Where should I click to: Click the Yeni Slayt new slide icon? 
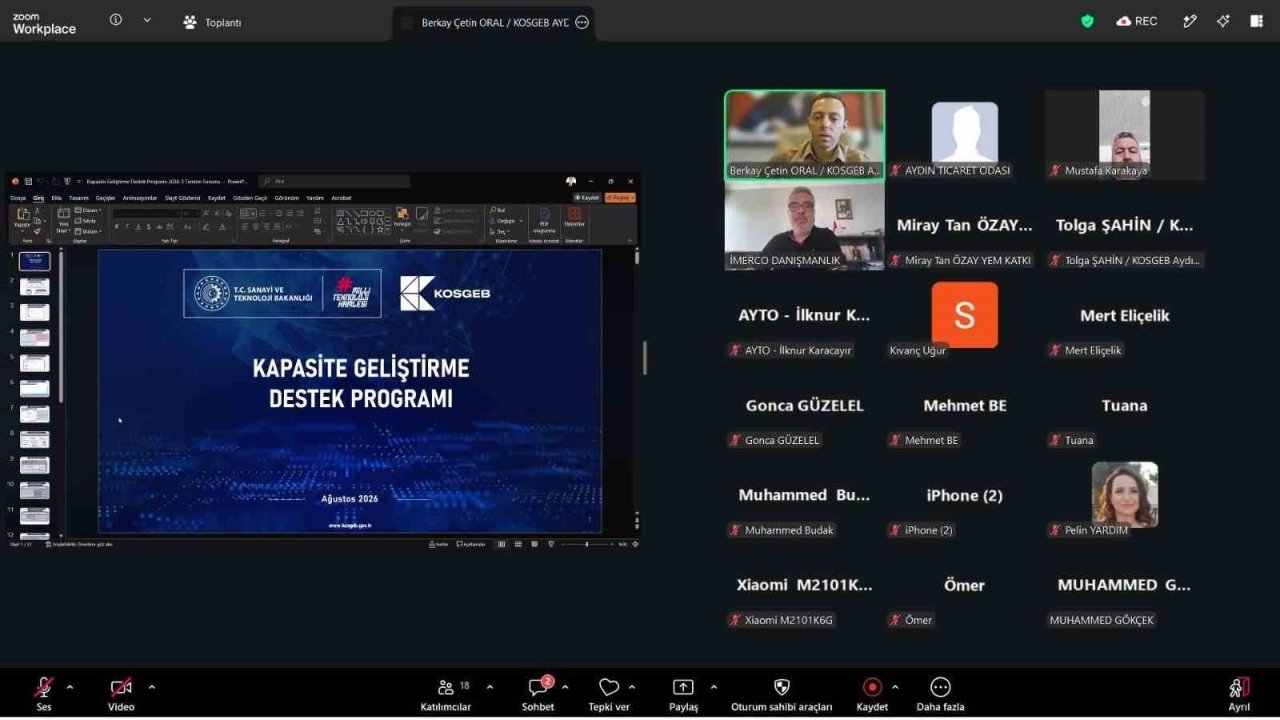pyautogui.click(x=63, y=218)
